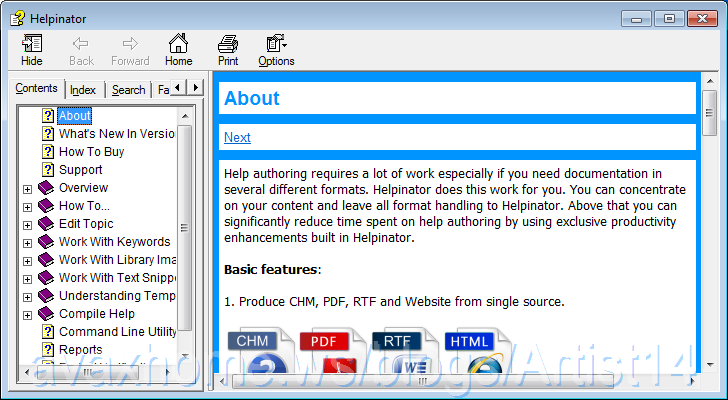The height and width of the screenshot is (400, 728).
Task: Open the partially hidden Favorites tab
Action: pyautogui.click(x=163, y=90)
